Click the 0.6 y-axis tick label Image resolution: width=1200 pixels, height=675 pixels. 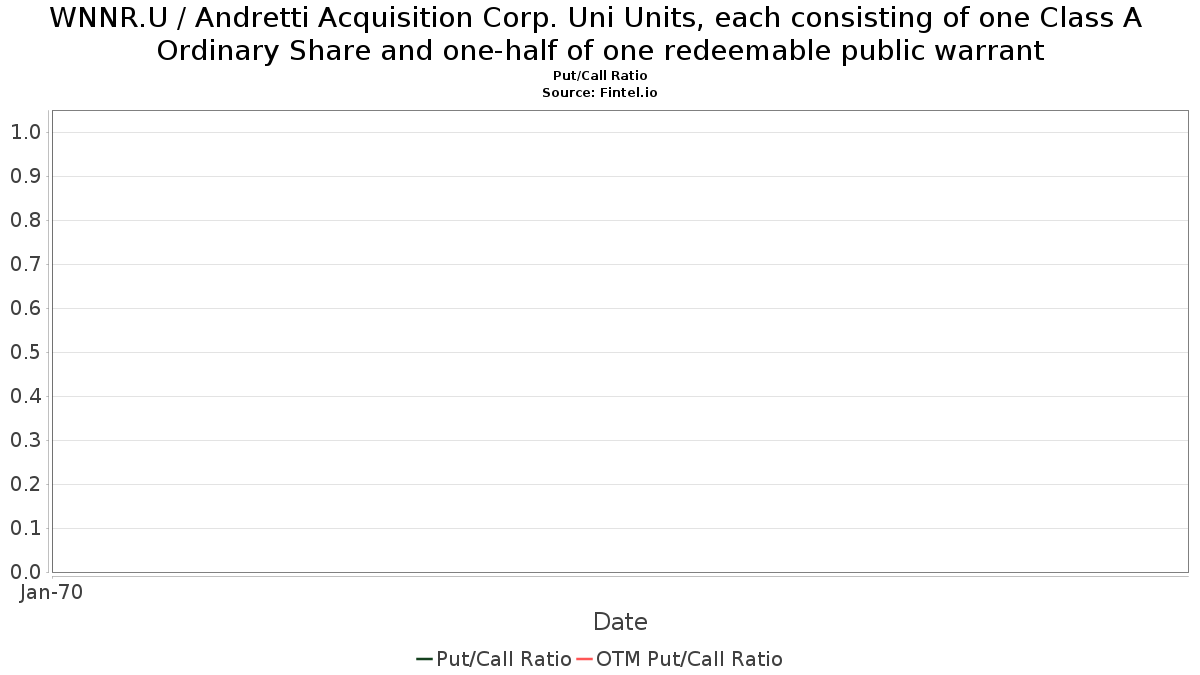click(x=25, y=308)
